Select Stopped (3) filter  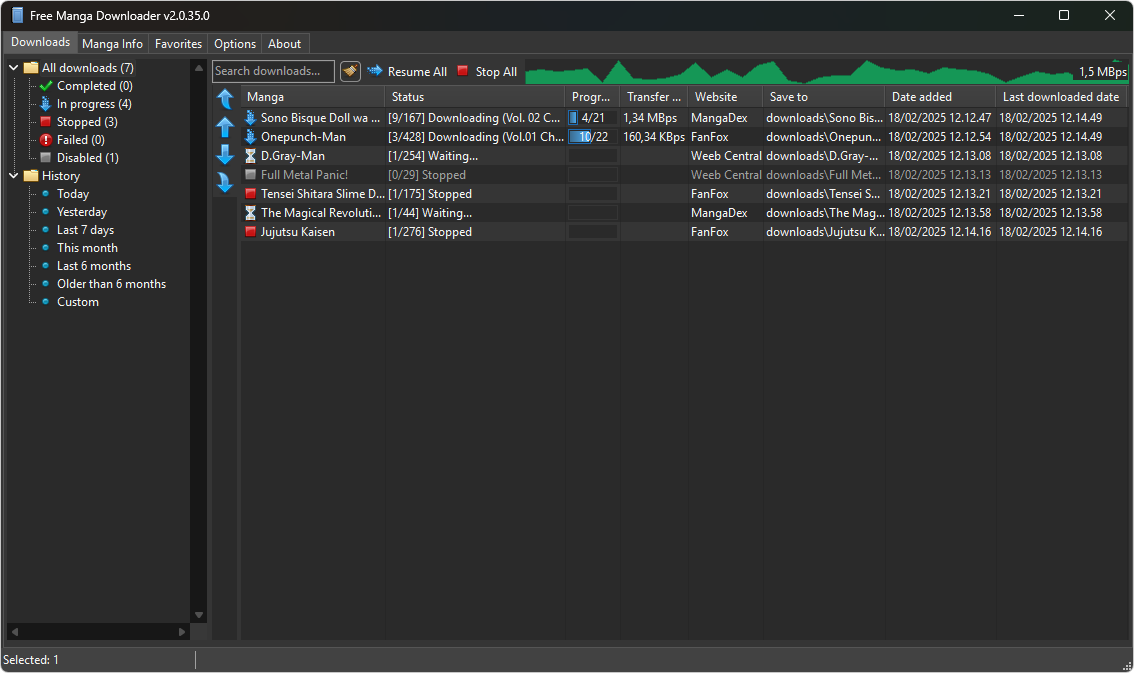point(87,121)
